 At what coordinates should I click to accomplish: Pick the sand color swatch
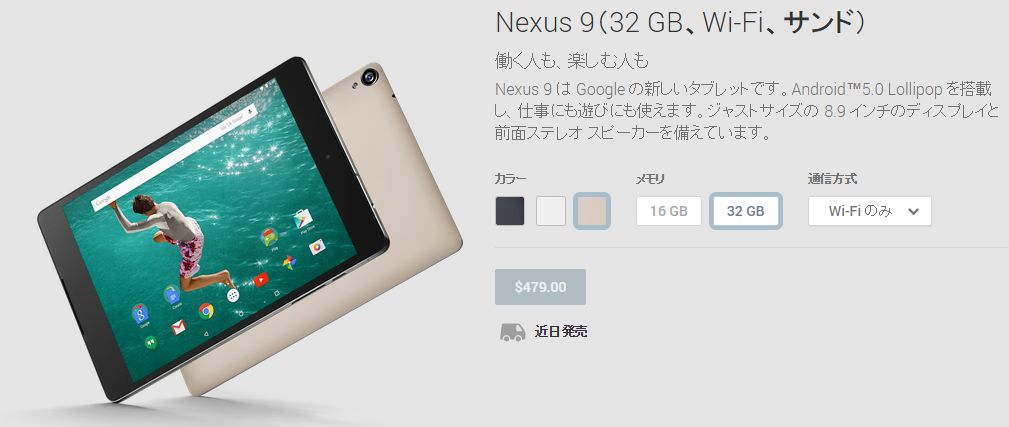click(x=592, y=211)
